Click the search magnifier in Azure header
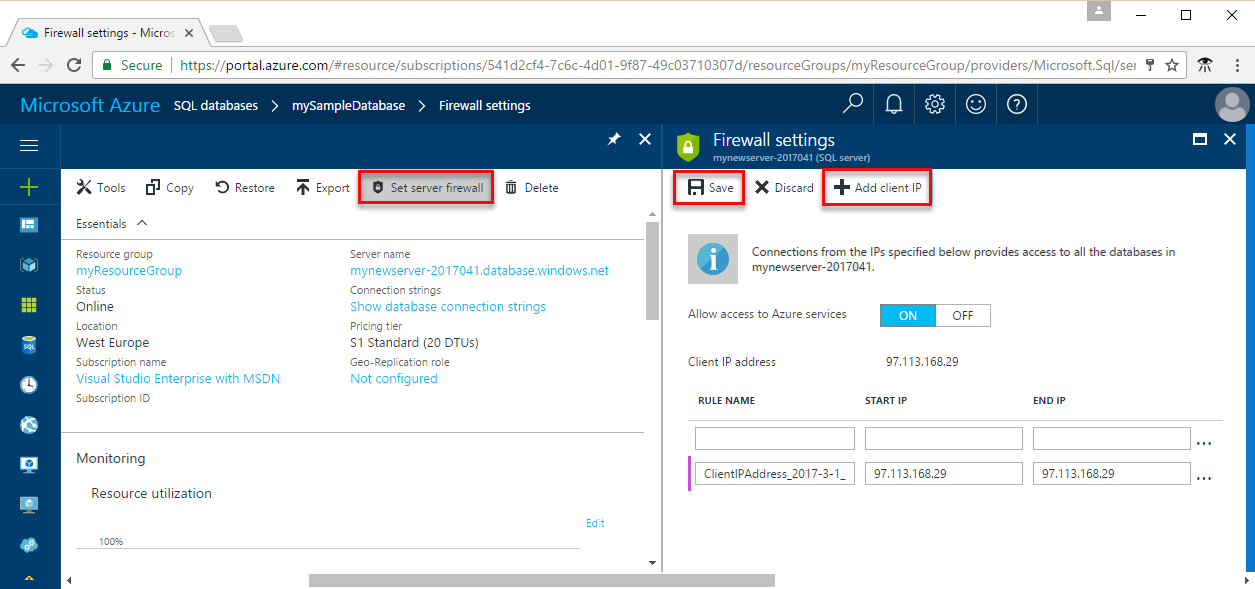This screenshot has width=1255, height=589. pos(852,104)
